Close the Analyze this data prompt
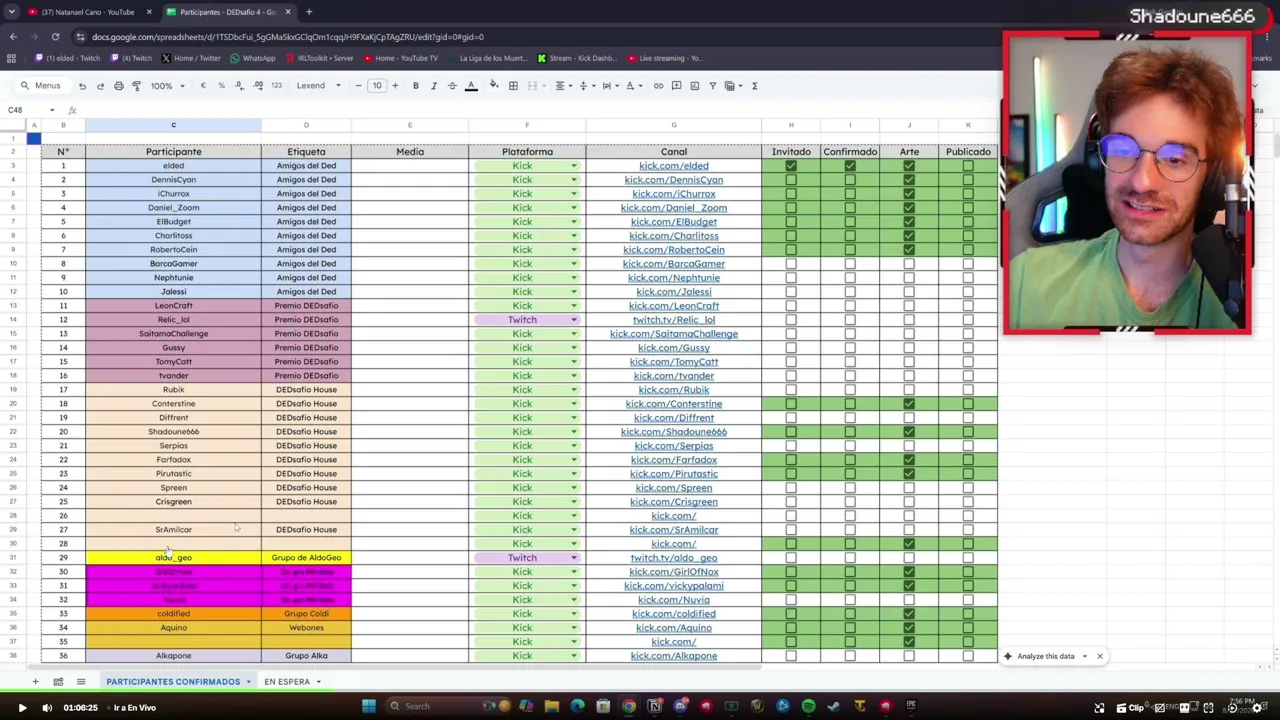The height and width of the screenshot is (720, 1280). click(1100, 657)
